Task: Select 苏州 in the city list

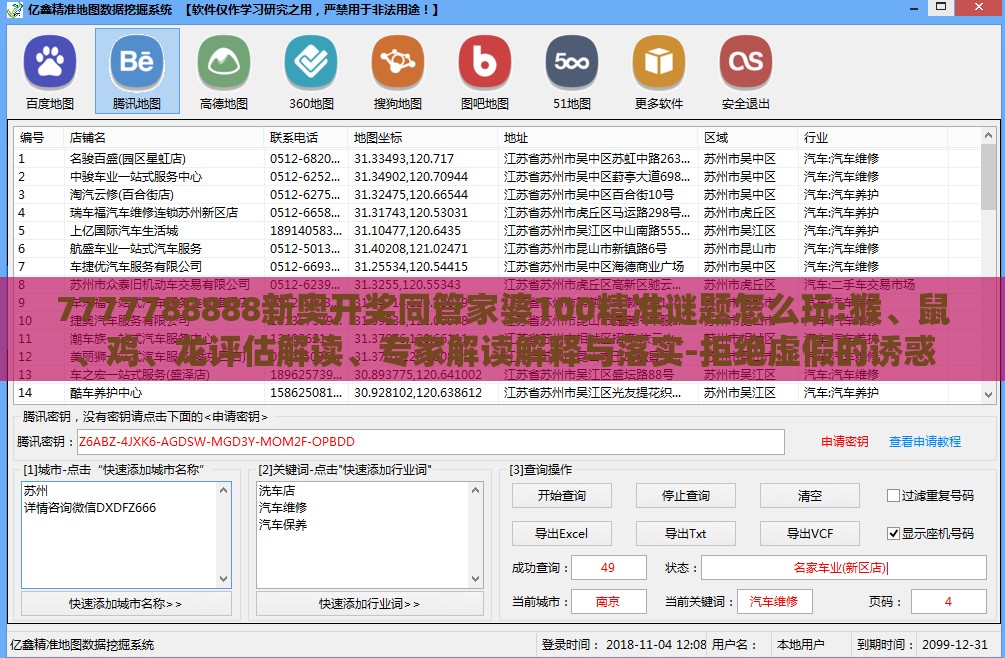Action: (36, 491)
